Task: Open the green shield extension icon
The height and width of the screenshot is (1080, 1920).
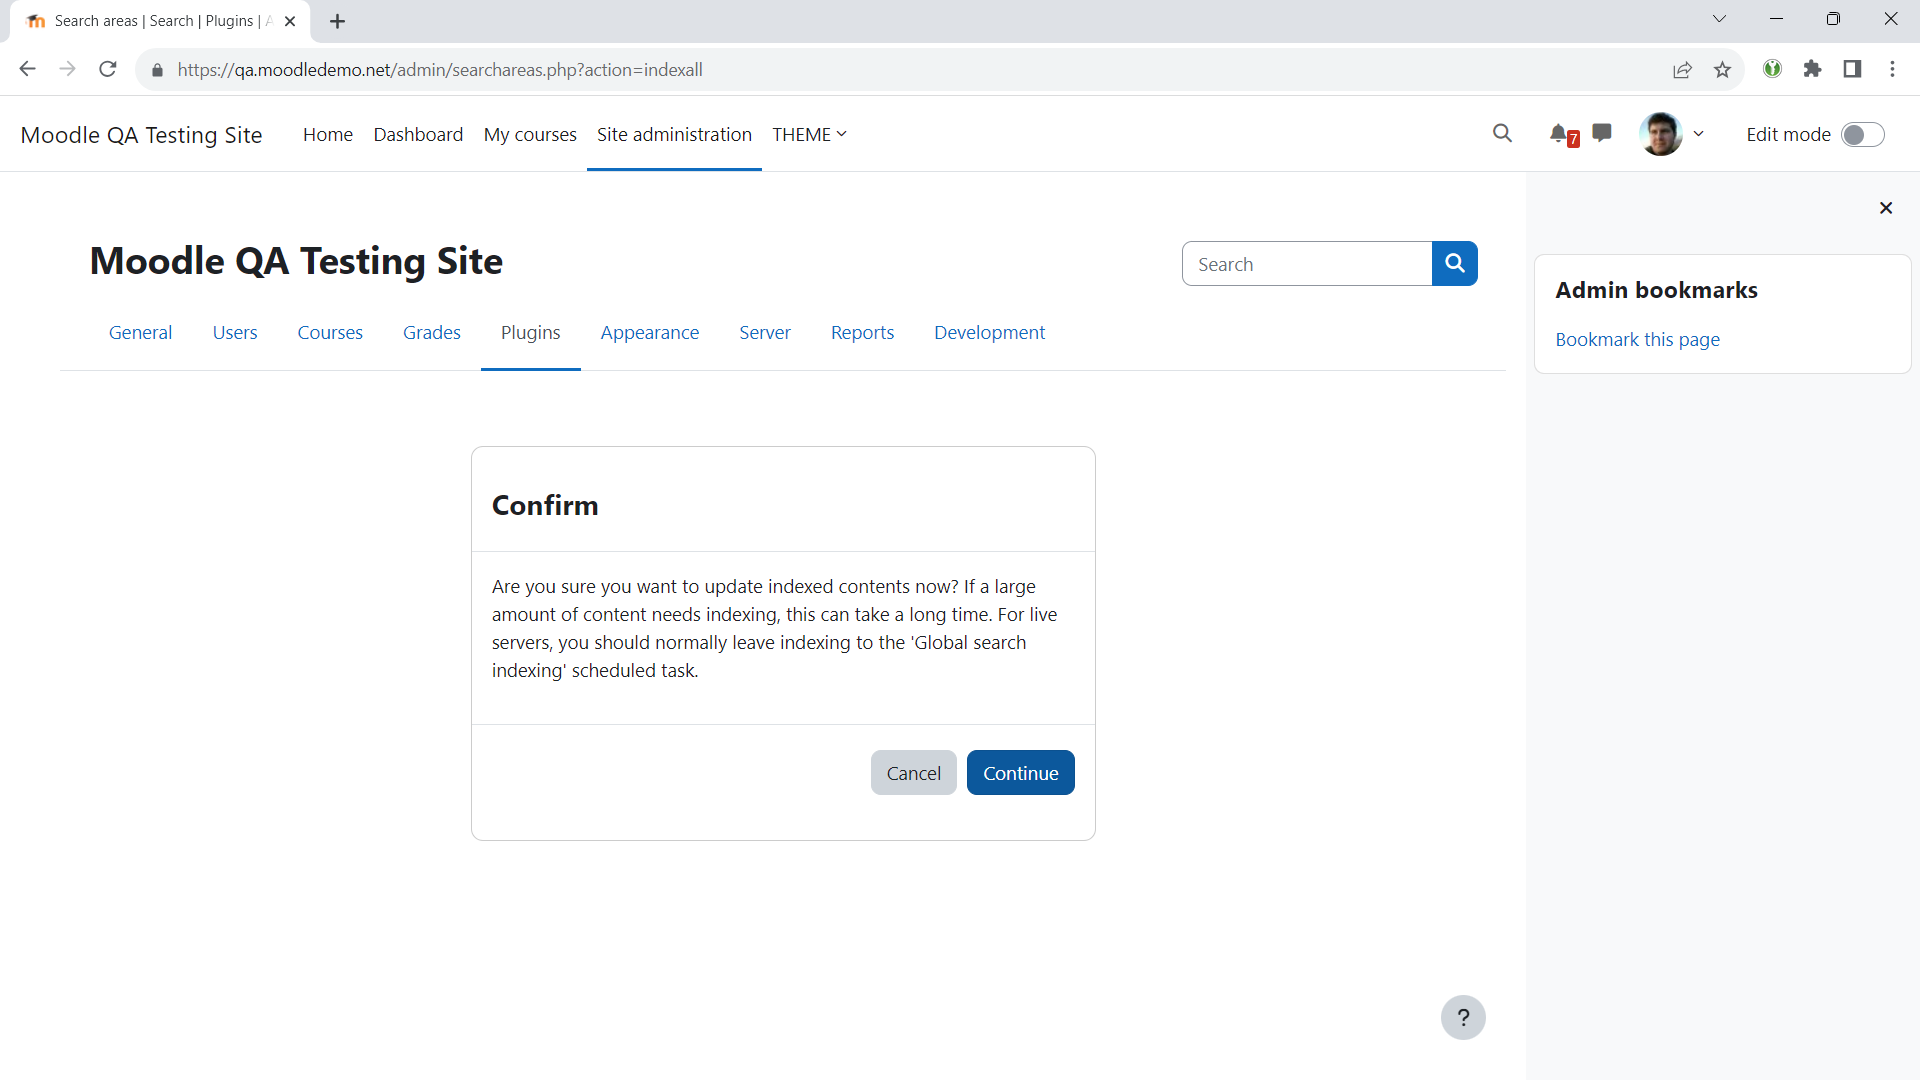Action: (x=1772, y=69)
